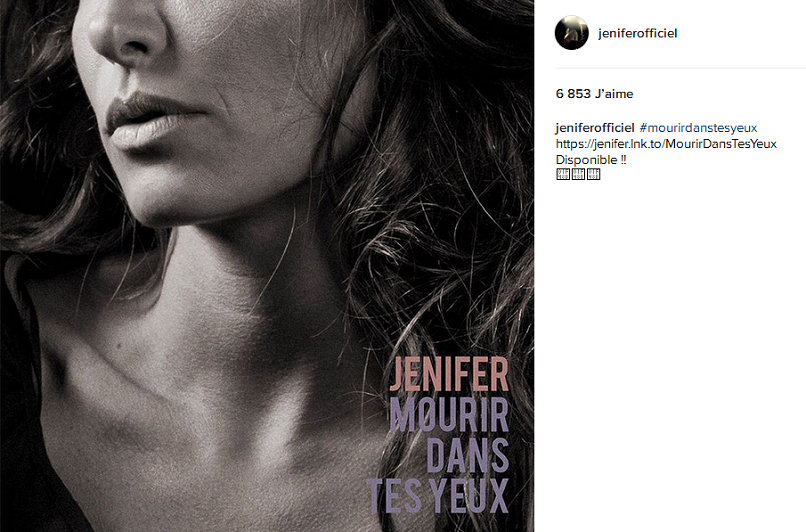Click the divider line below the header

pos(681,68)
